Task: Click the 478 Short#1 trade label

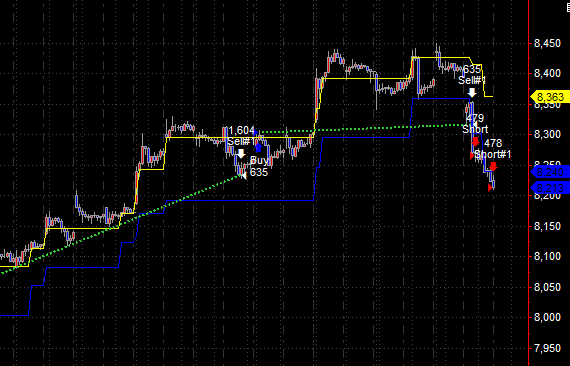Action: tap(493, 149)
